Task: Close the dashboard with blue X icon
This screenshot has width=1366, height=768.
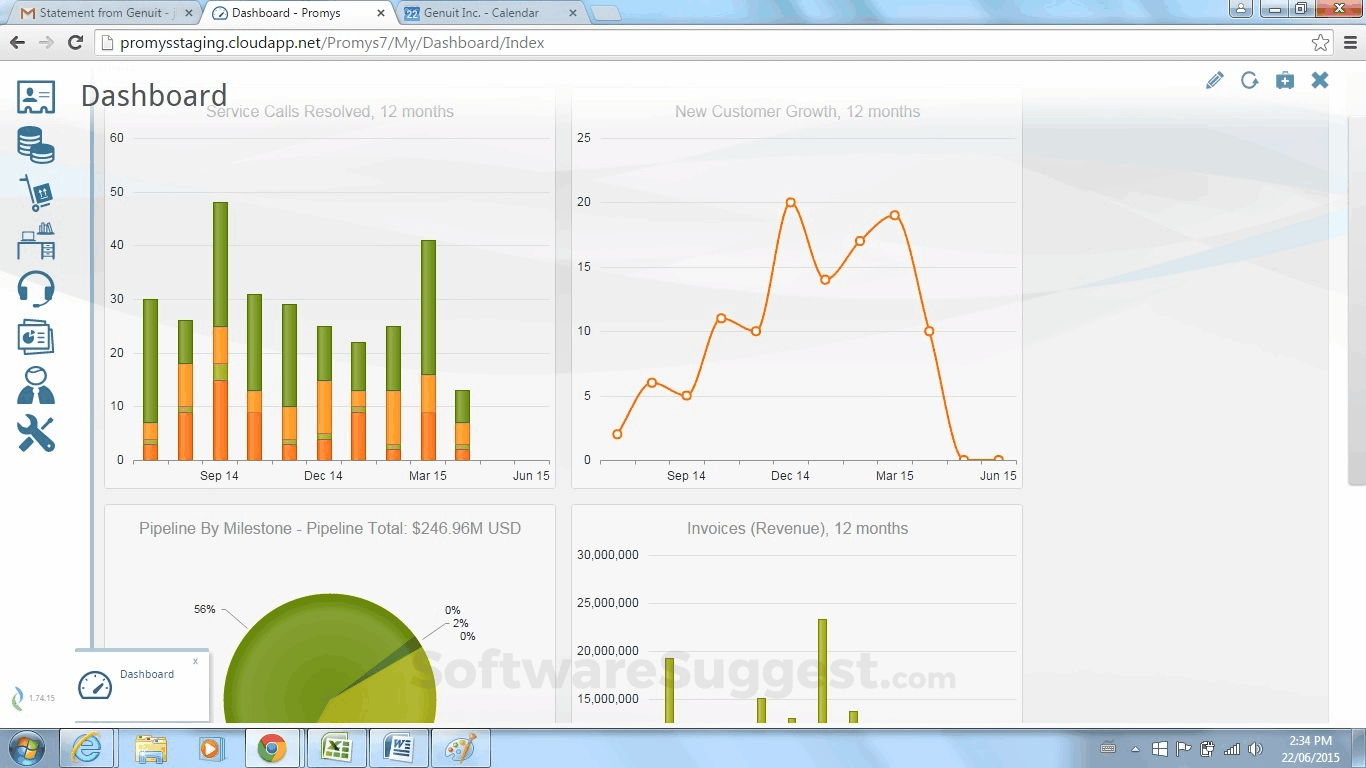Action: tap(1320, 80)
